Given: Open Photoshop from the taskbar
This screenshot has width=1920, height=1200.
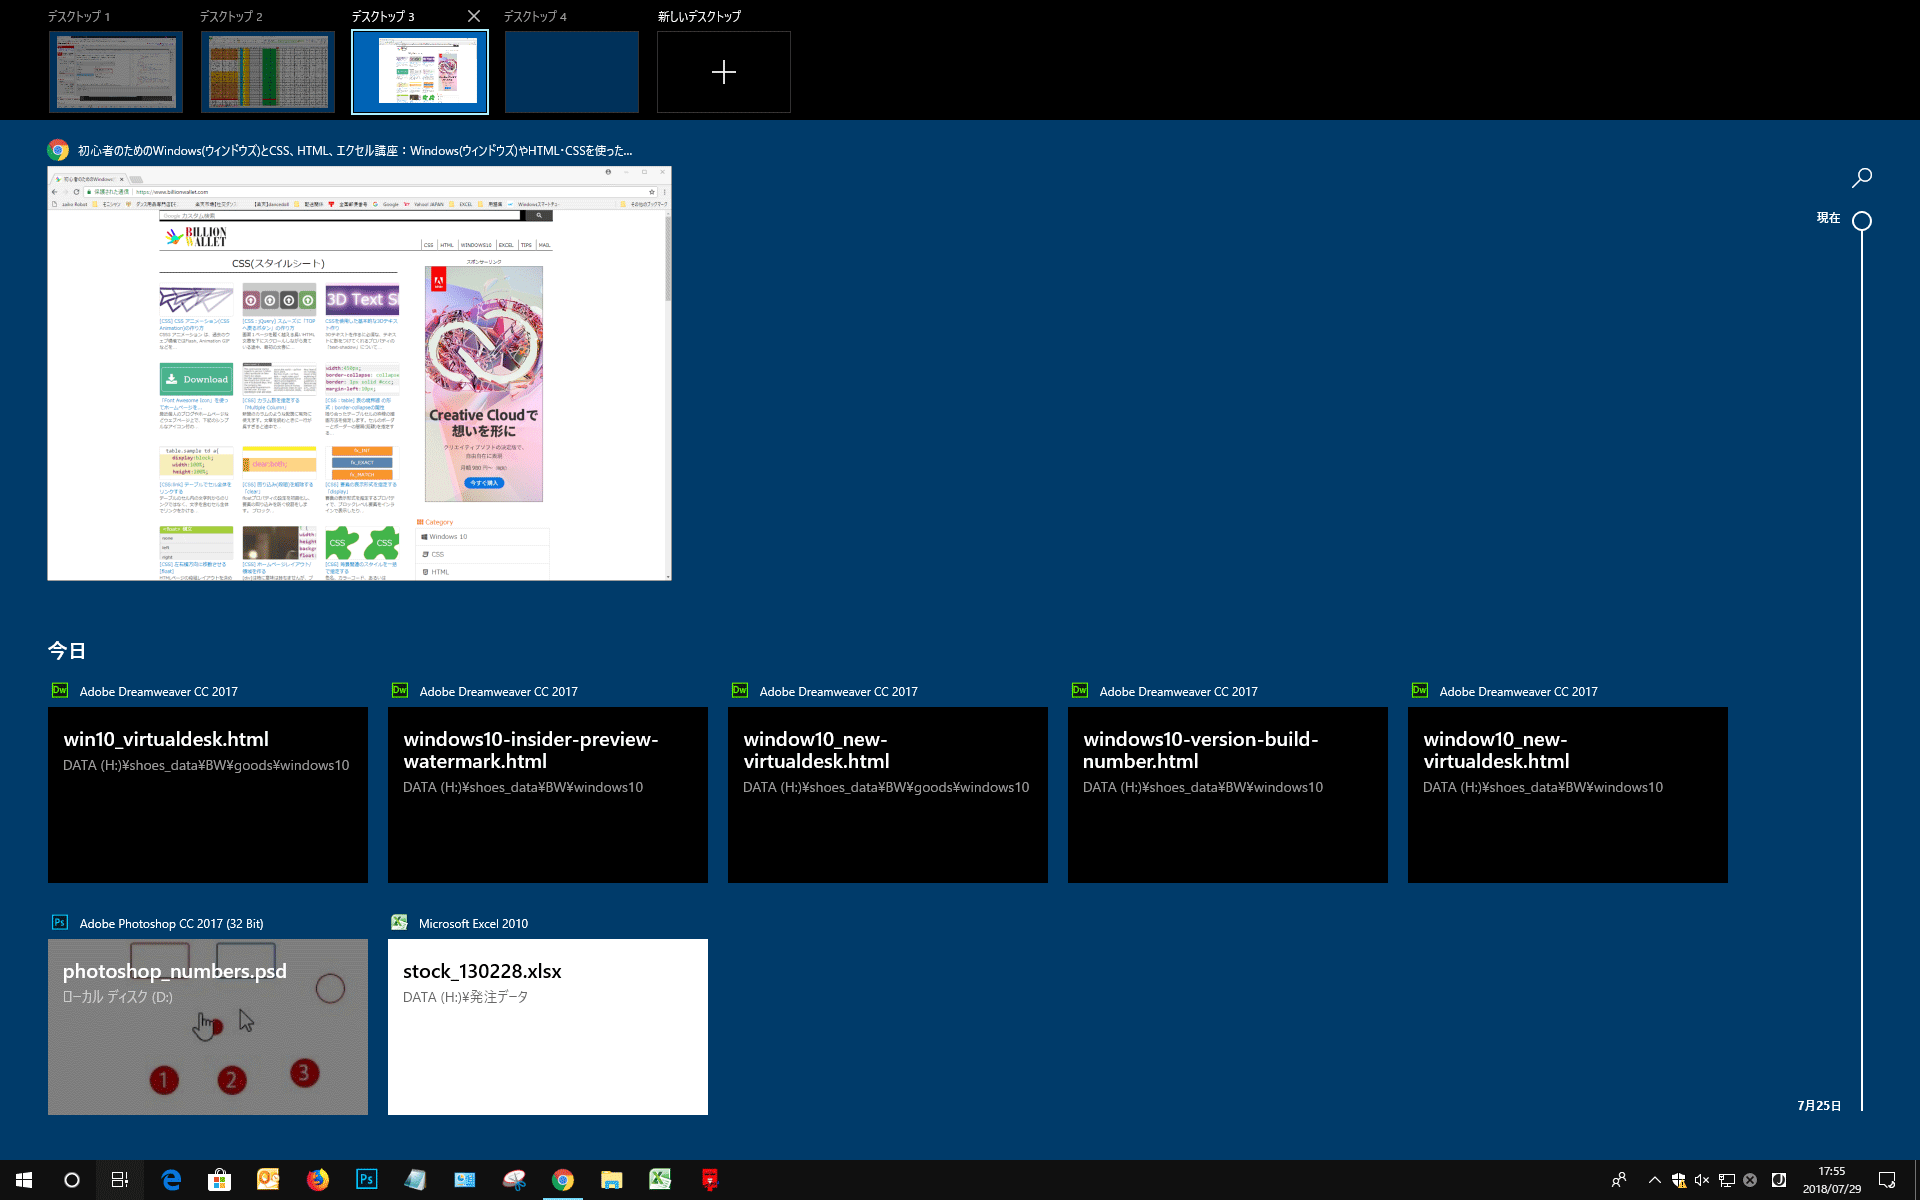Looking at the screenshot, I should [x=367, y=1180].
